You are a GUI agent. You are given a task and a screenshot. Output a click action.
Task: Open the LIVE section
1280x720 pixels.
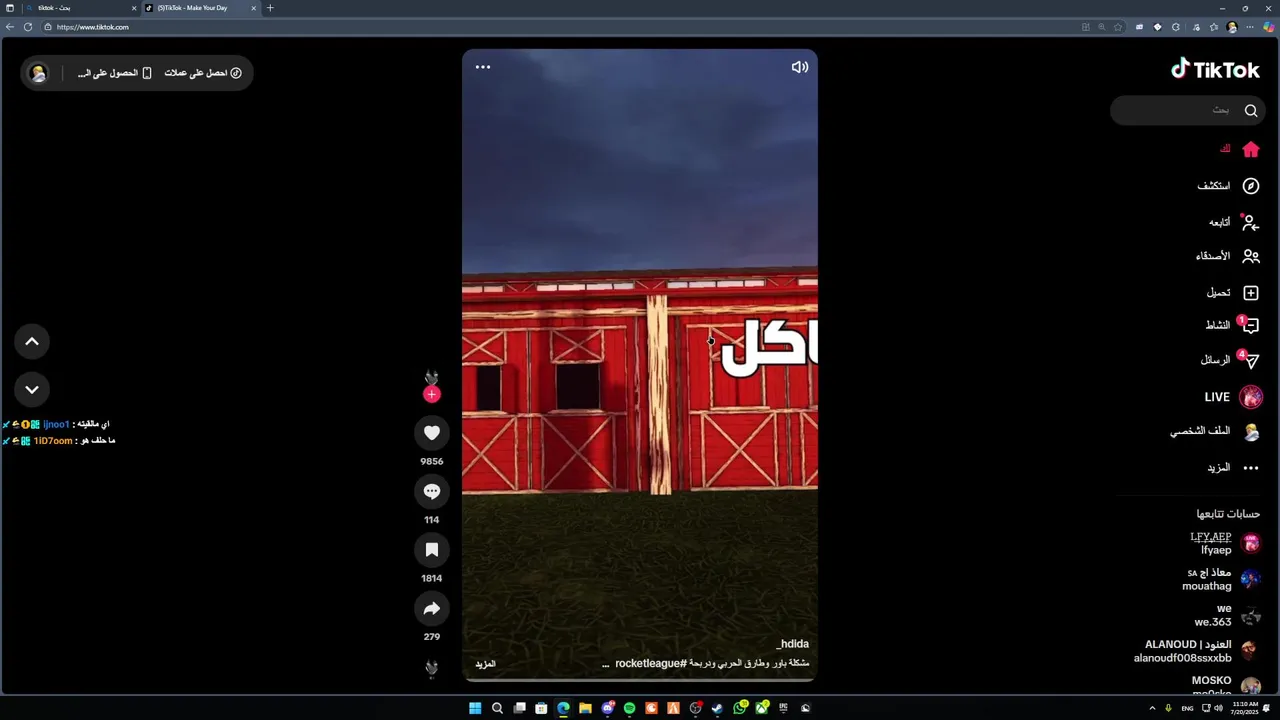[1233, 397]
